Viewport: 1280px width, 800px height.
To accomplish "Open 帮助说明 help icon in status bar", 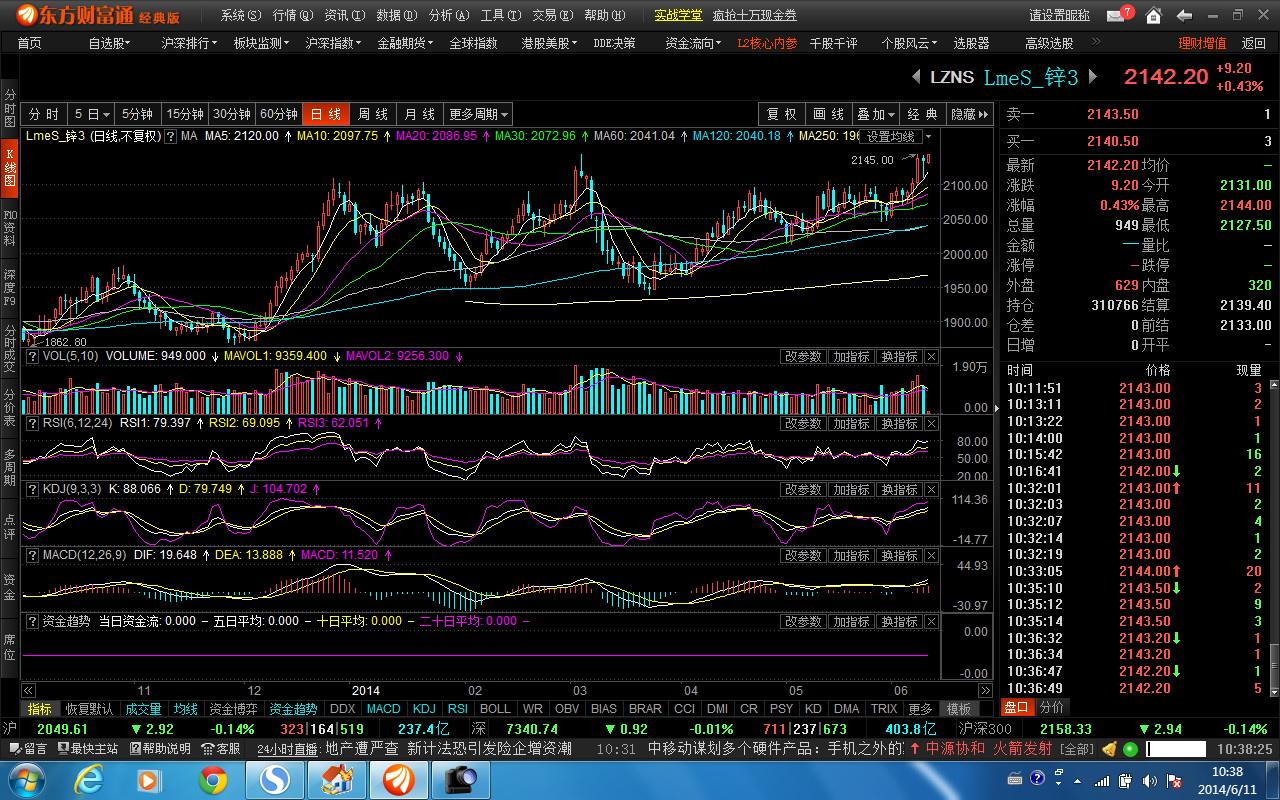I will click(x=135, y=748).
